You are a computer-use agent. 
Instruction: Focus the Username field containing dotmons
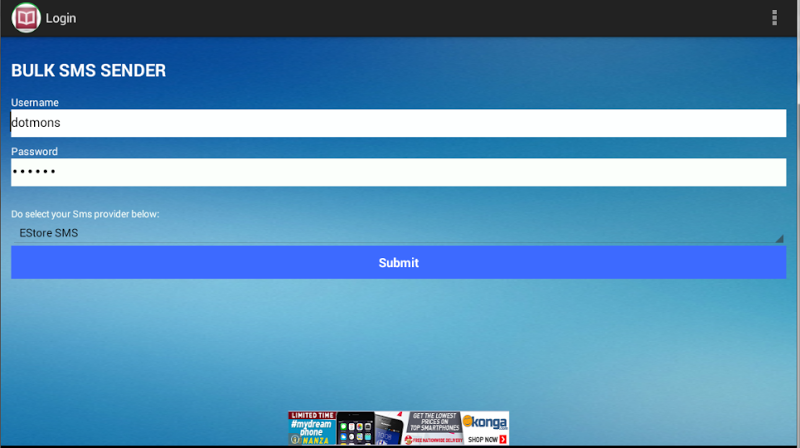click(x=398, y=123)
